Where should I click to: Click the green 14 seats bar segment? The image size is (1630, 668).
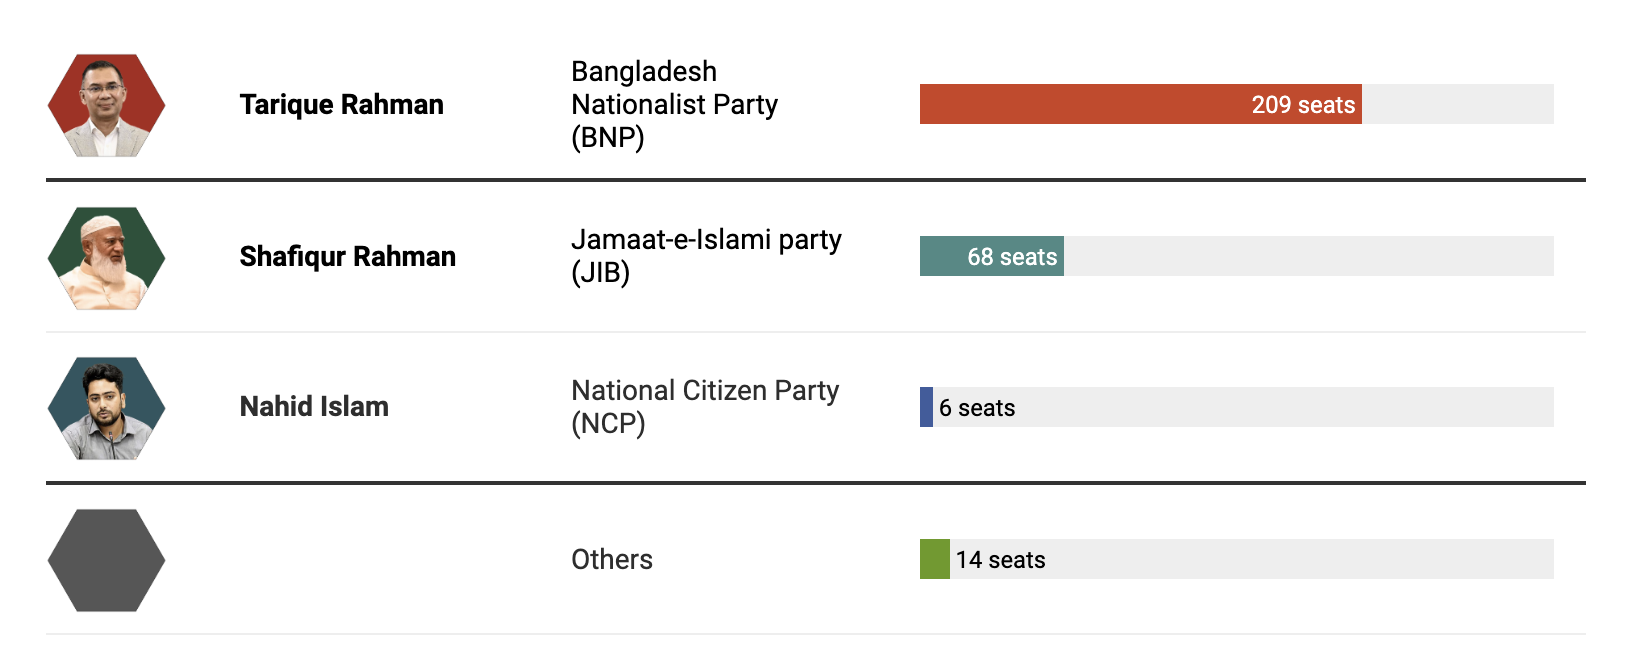point(935,559)
